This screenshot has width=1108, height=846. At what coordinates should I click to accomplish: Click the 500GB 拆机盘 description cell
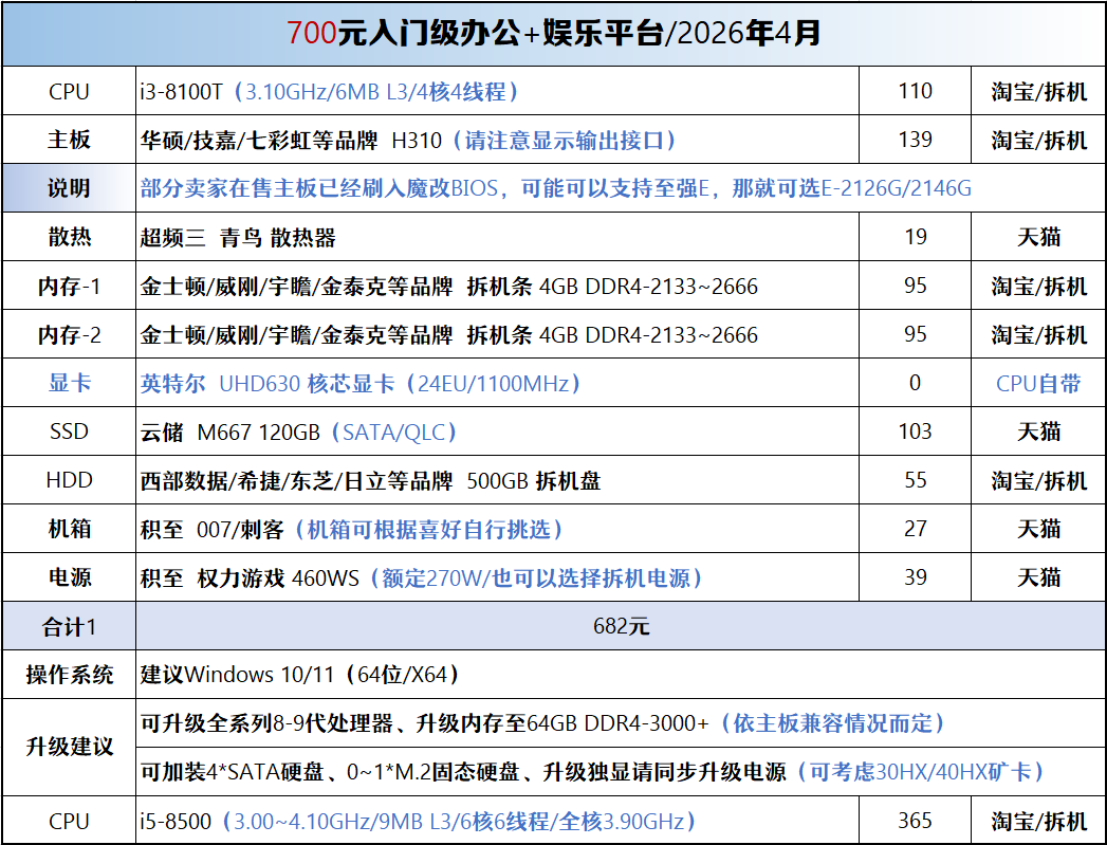497,481
